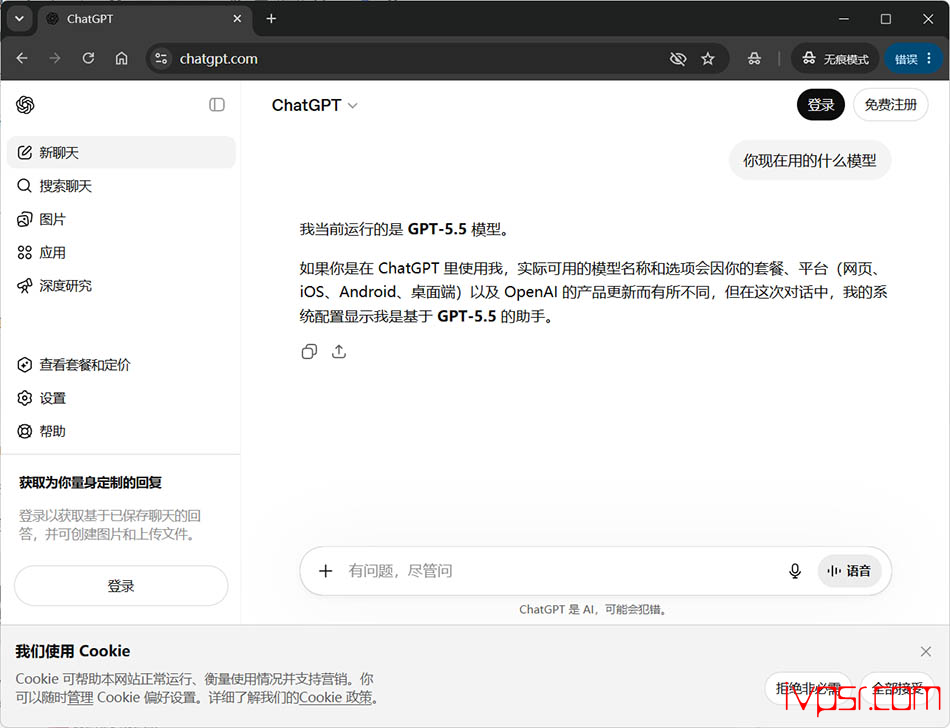Reload the page with refresh icon
The image size is (950, 728).
click(x=88, y=59)
